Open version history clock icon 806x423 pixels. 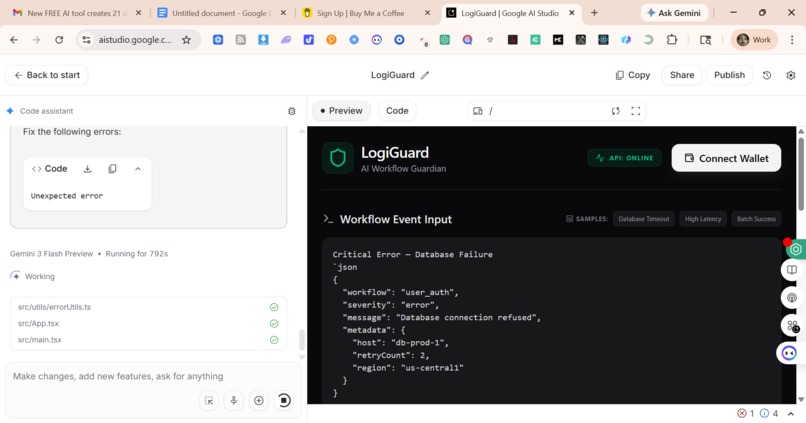[767, 75]
